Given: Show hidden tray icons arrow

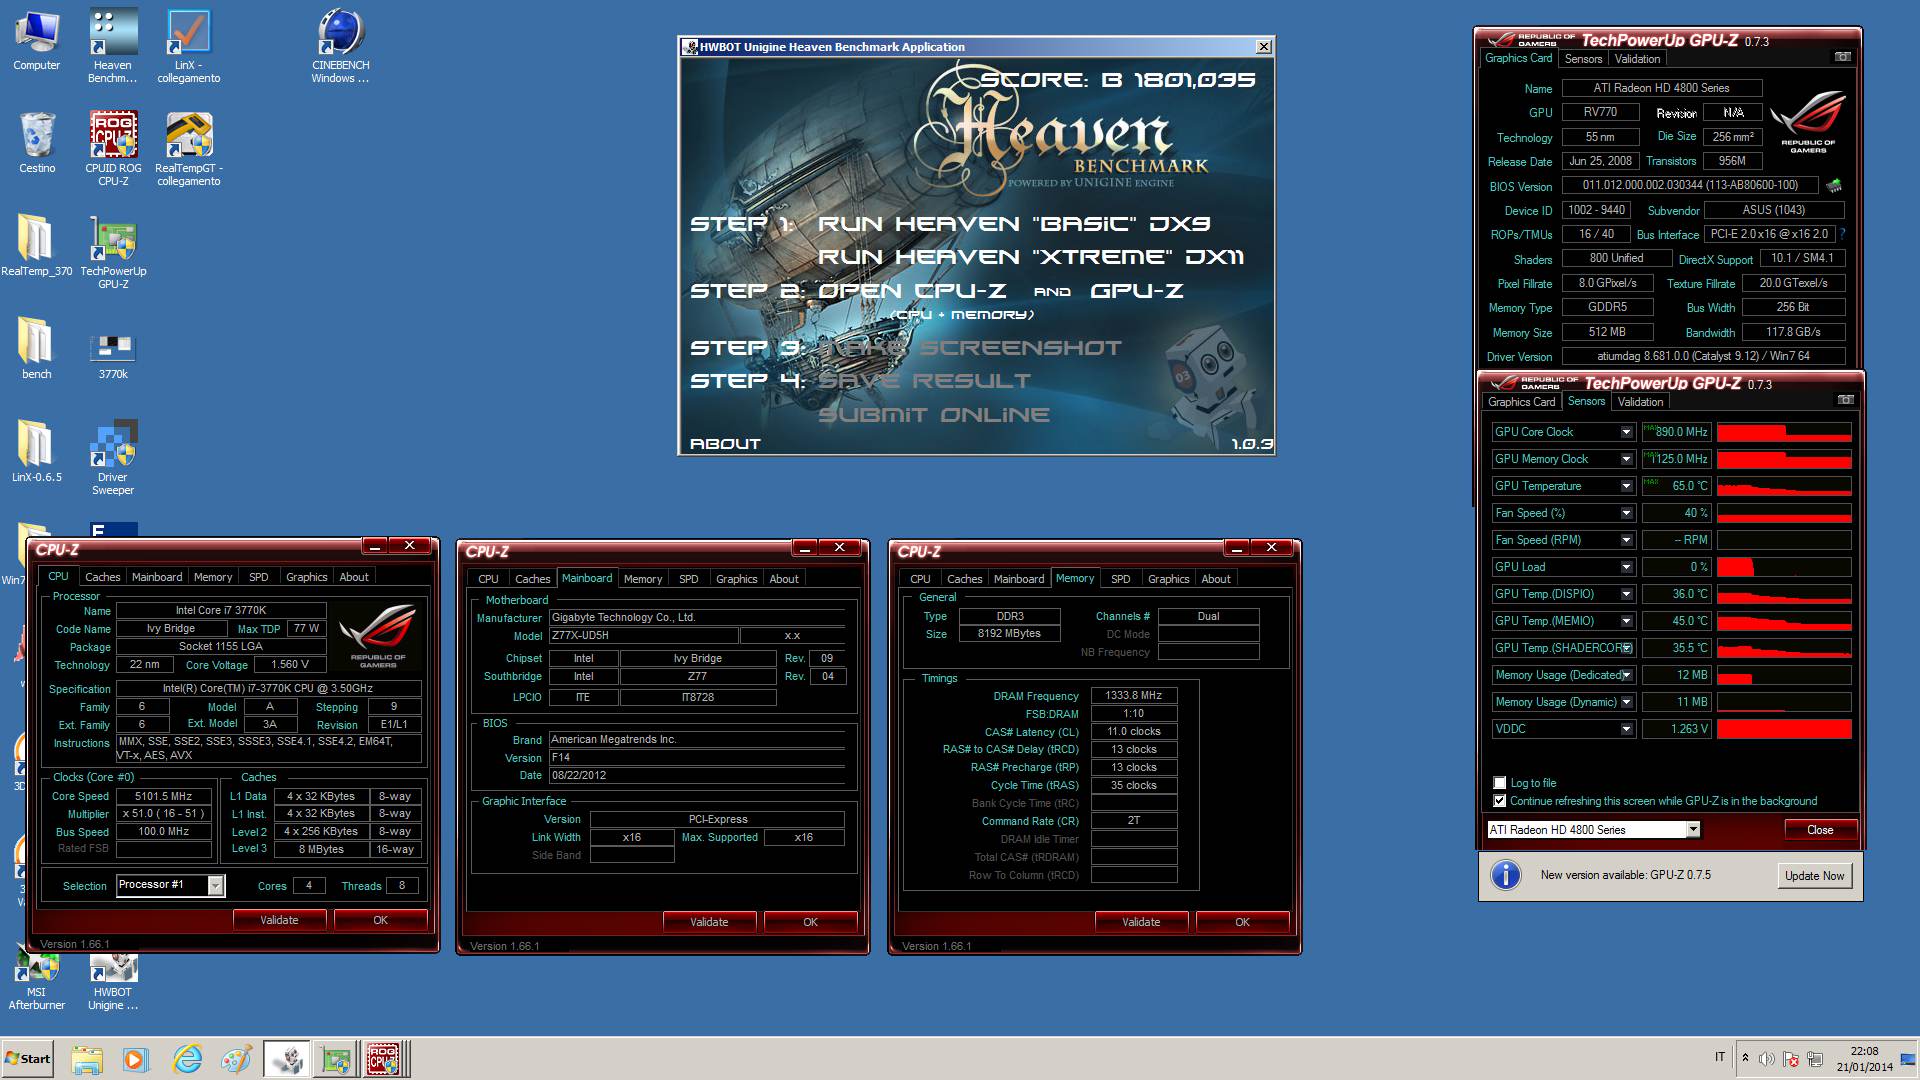Looking at the screenshot, I should tap(1745, 1058).
